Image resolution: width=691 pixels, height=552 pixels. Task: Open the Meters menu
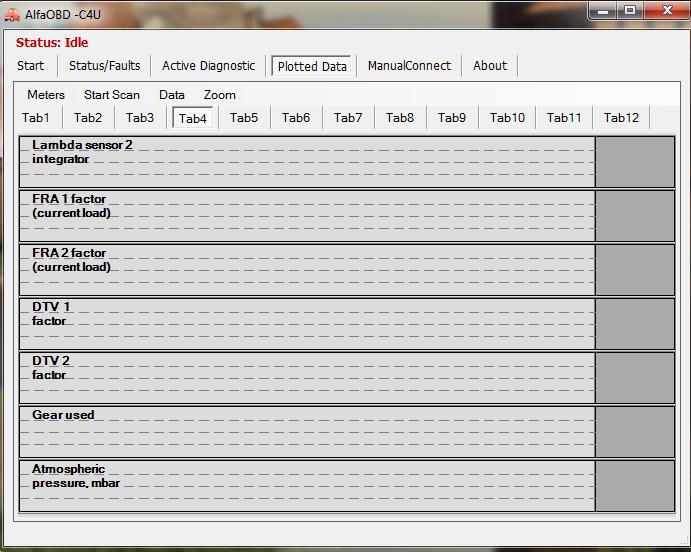(x=46, y=95)
